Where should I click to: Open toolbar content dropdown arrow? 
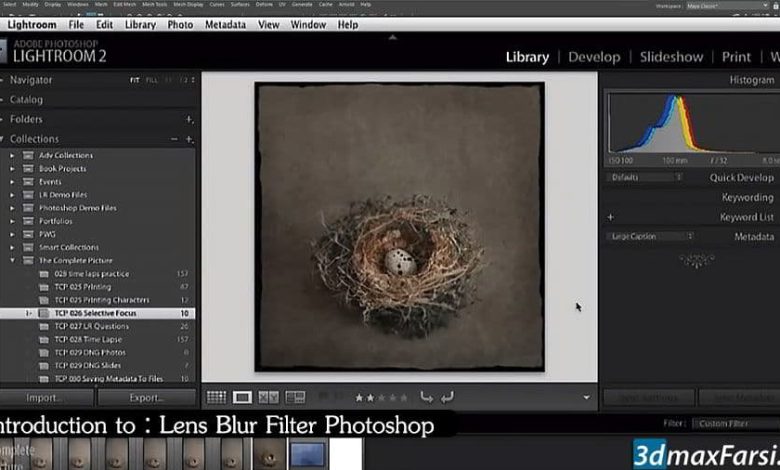[x=586, y=397]
